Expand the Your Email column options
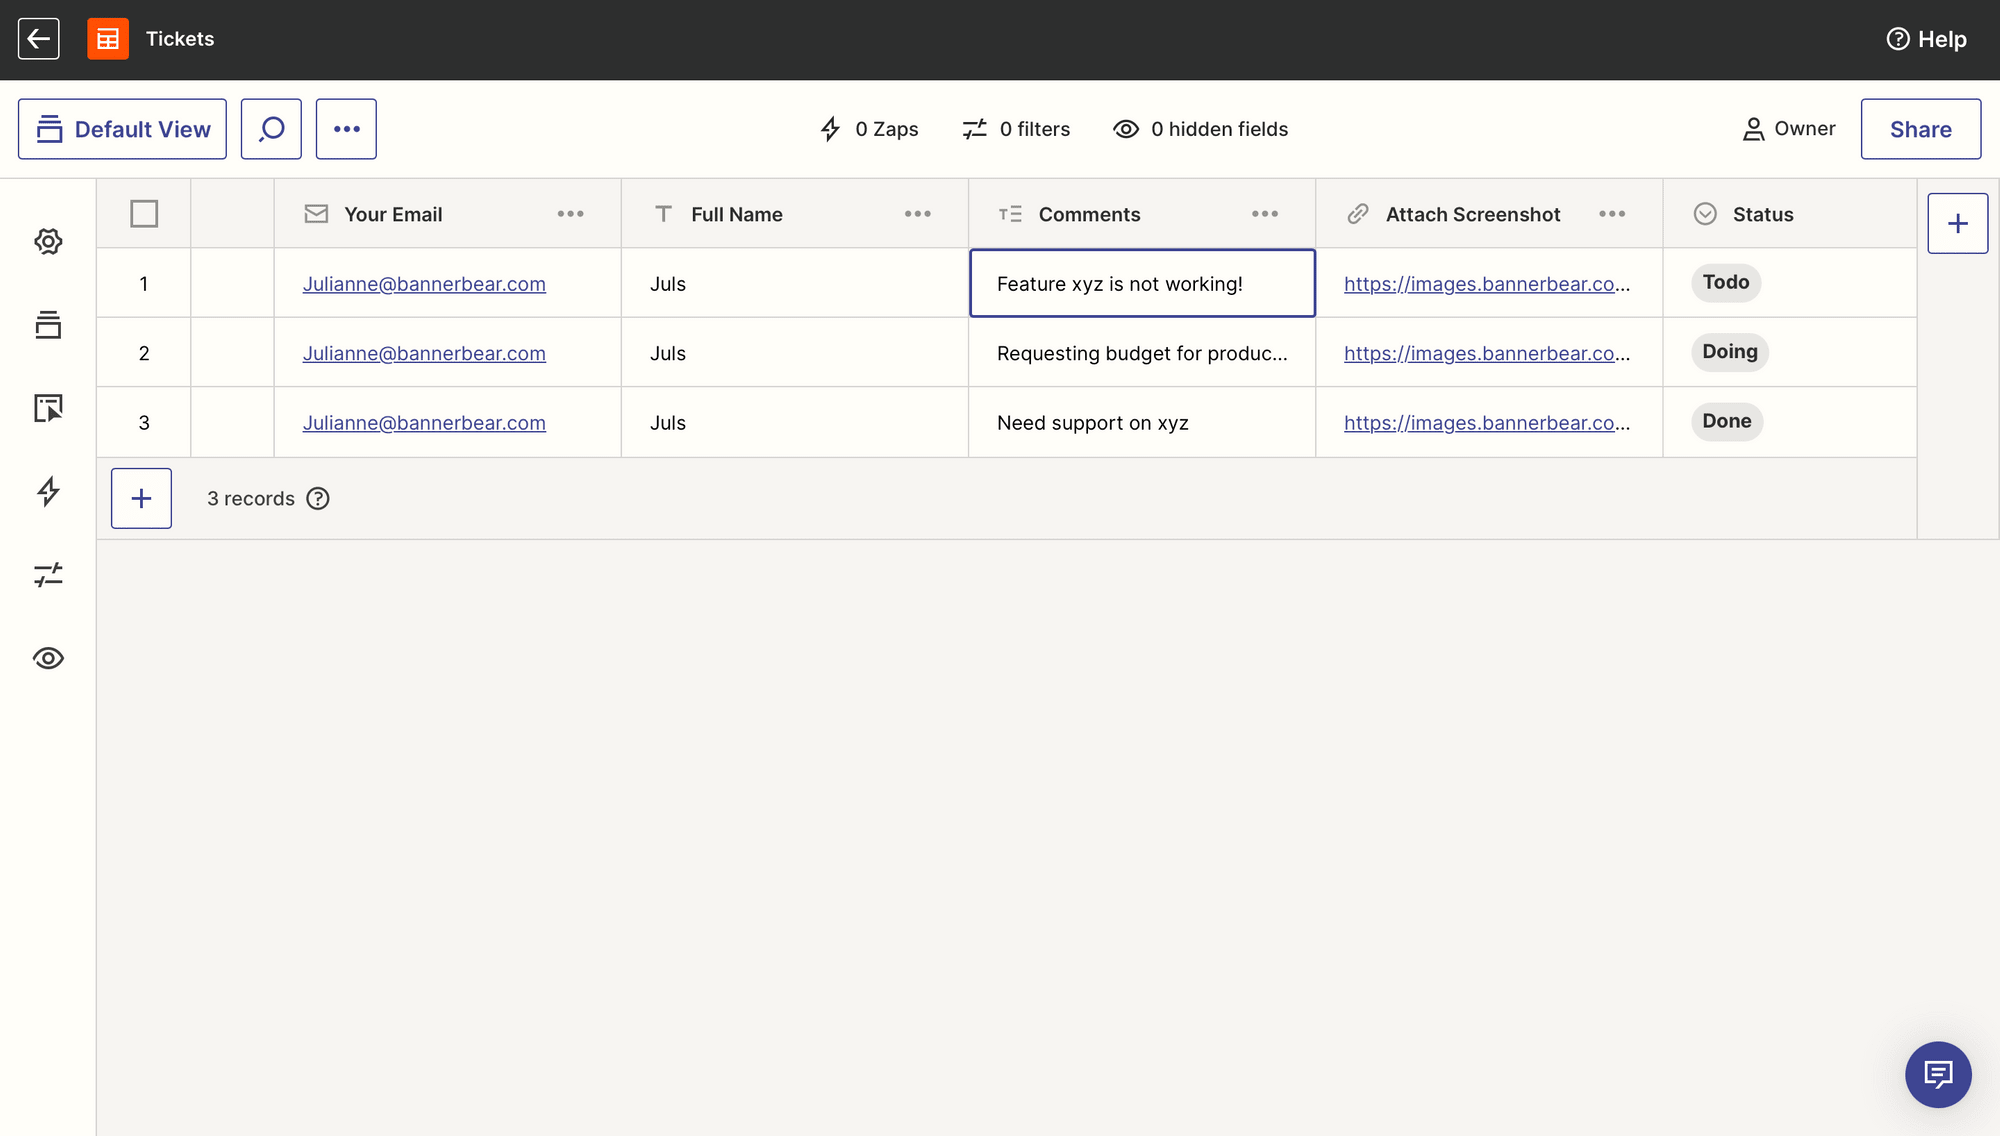2000x1136 pixels. (570, 213)
